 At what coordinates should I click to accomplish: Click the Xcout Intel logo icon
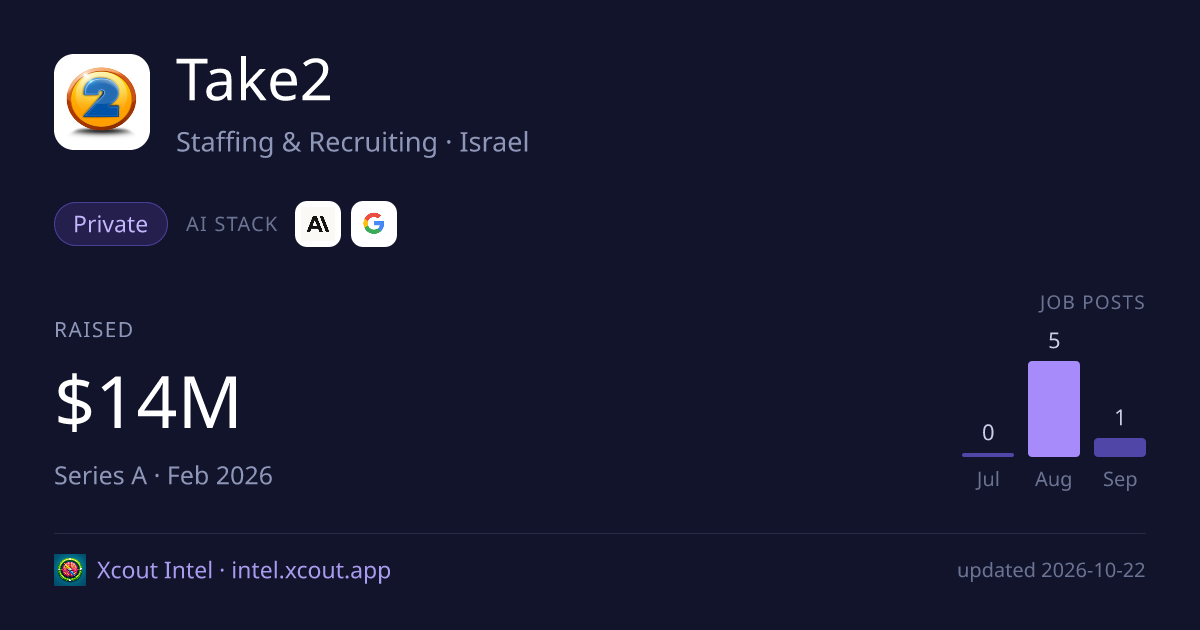tap(70, 570)
